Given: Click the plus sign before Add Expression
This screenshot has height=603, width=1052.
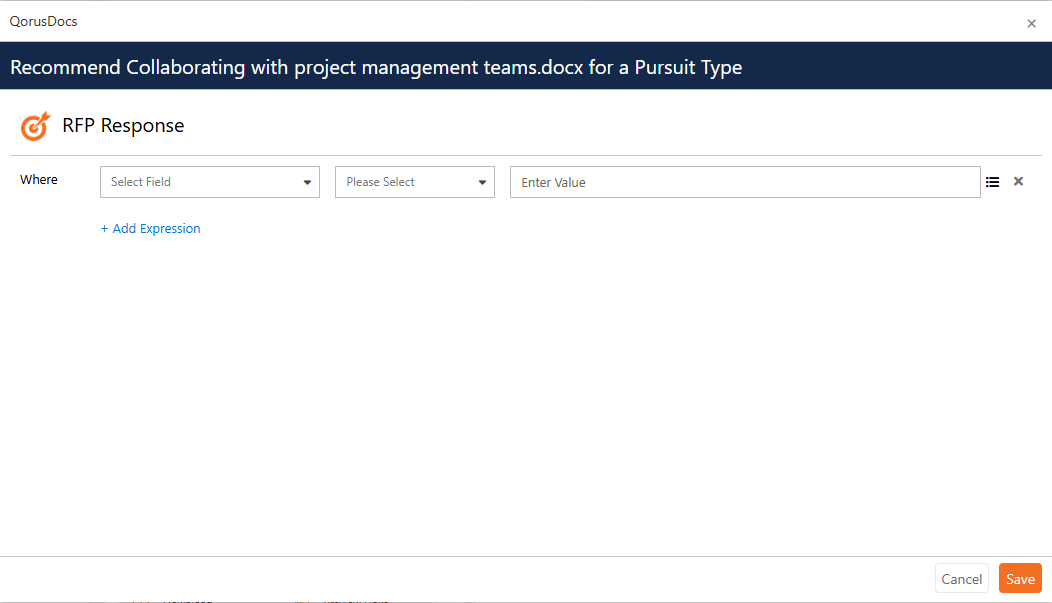Looking at the screenshot, I should click(x=104, y=229).
